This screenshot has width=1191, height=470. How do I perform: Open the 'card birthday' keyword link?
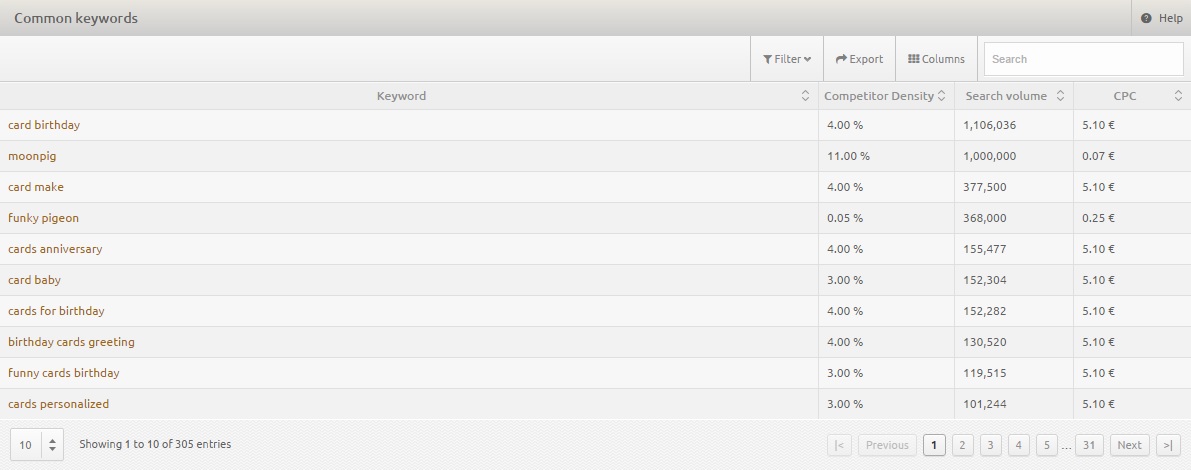click(44, 125)
